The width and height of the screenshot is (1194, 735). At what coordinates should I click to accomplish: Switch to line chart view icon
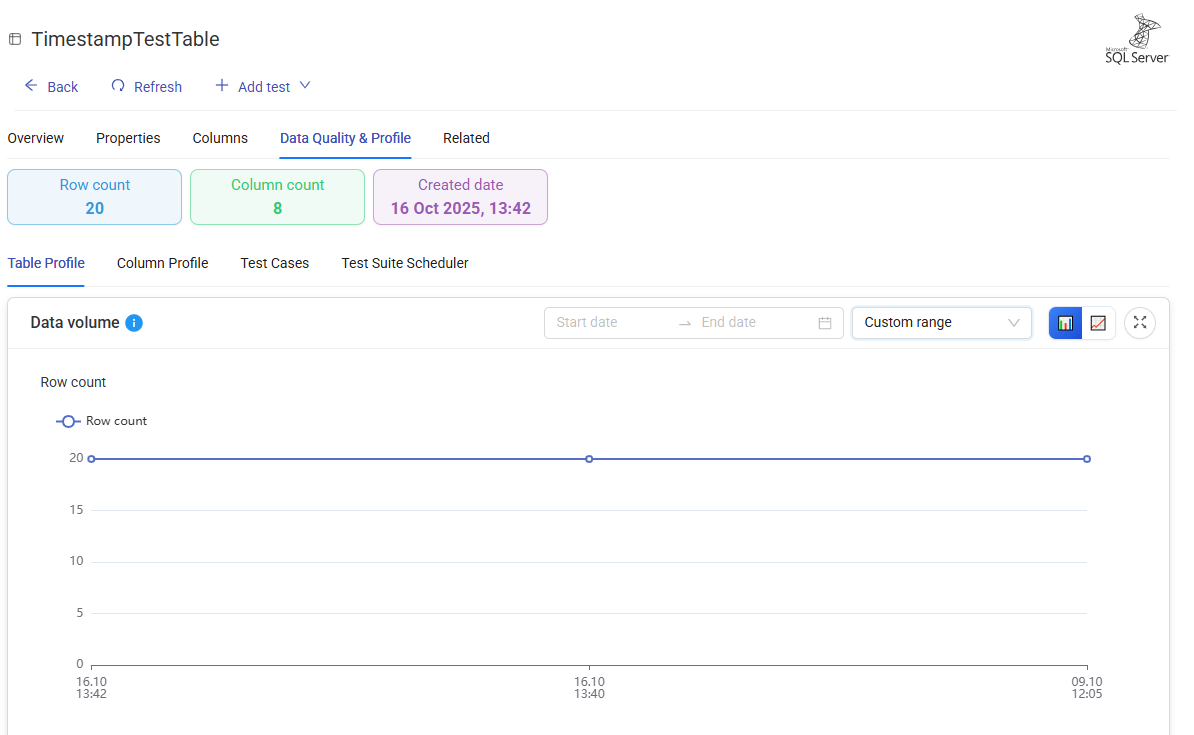[1098, 323]
